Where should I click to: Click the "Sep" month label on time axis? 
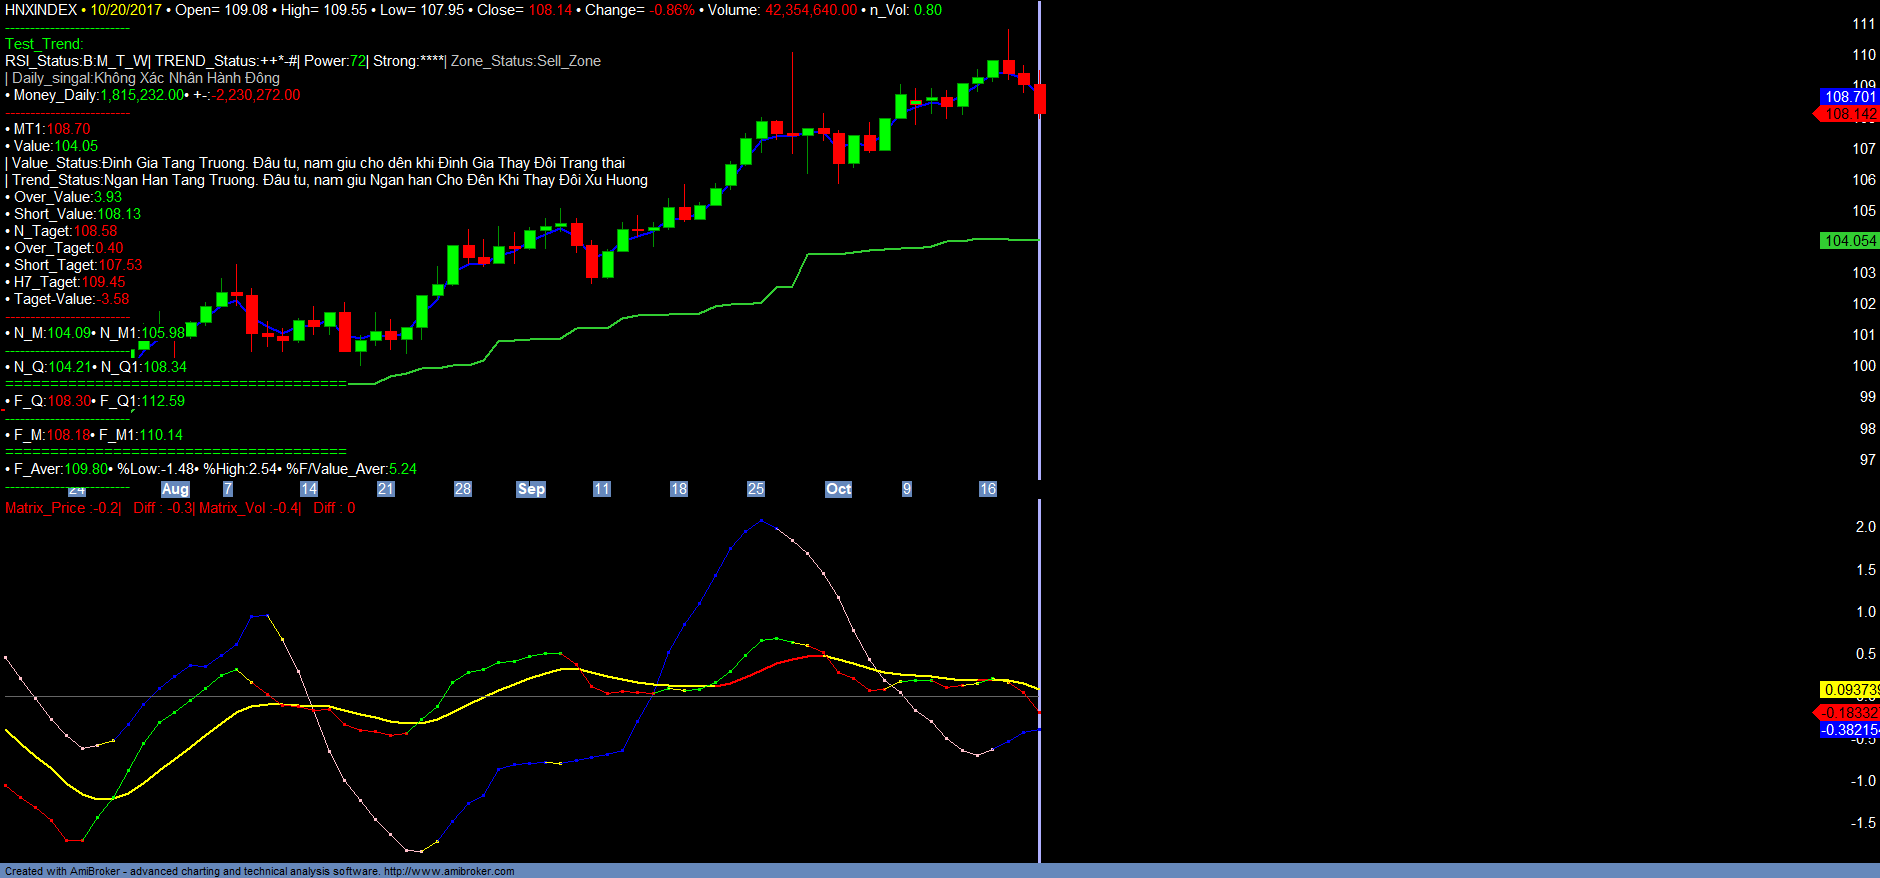click(x=531, y=489)
